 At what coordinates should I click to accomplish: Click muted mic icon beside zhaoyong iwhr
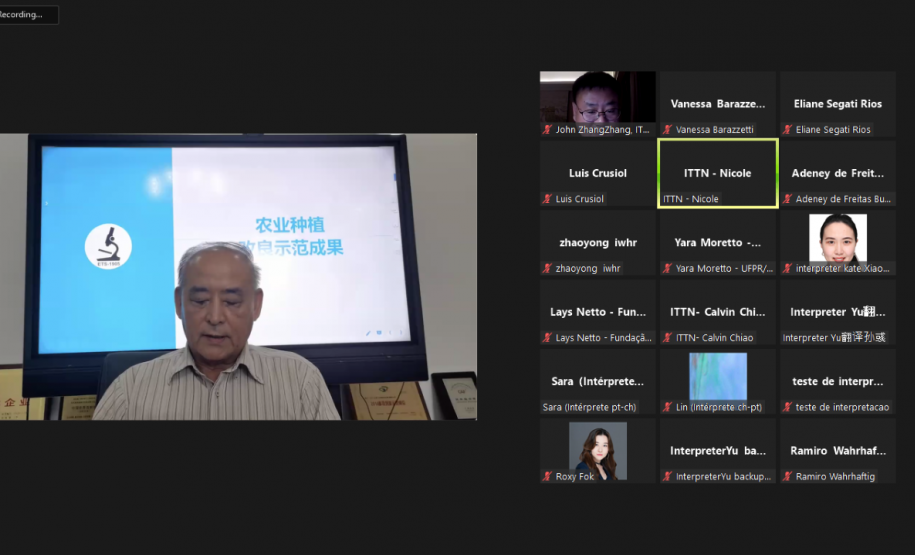click(547, 268)
